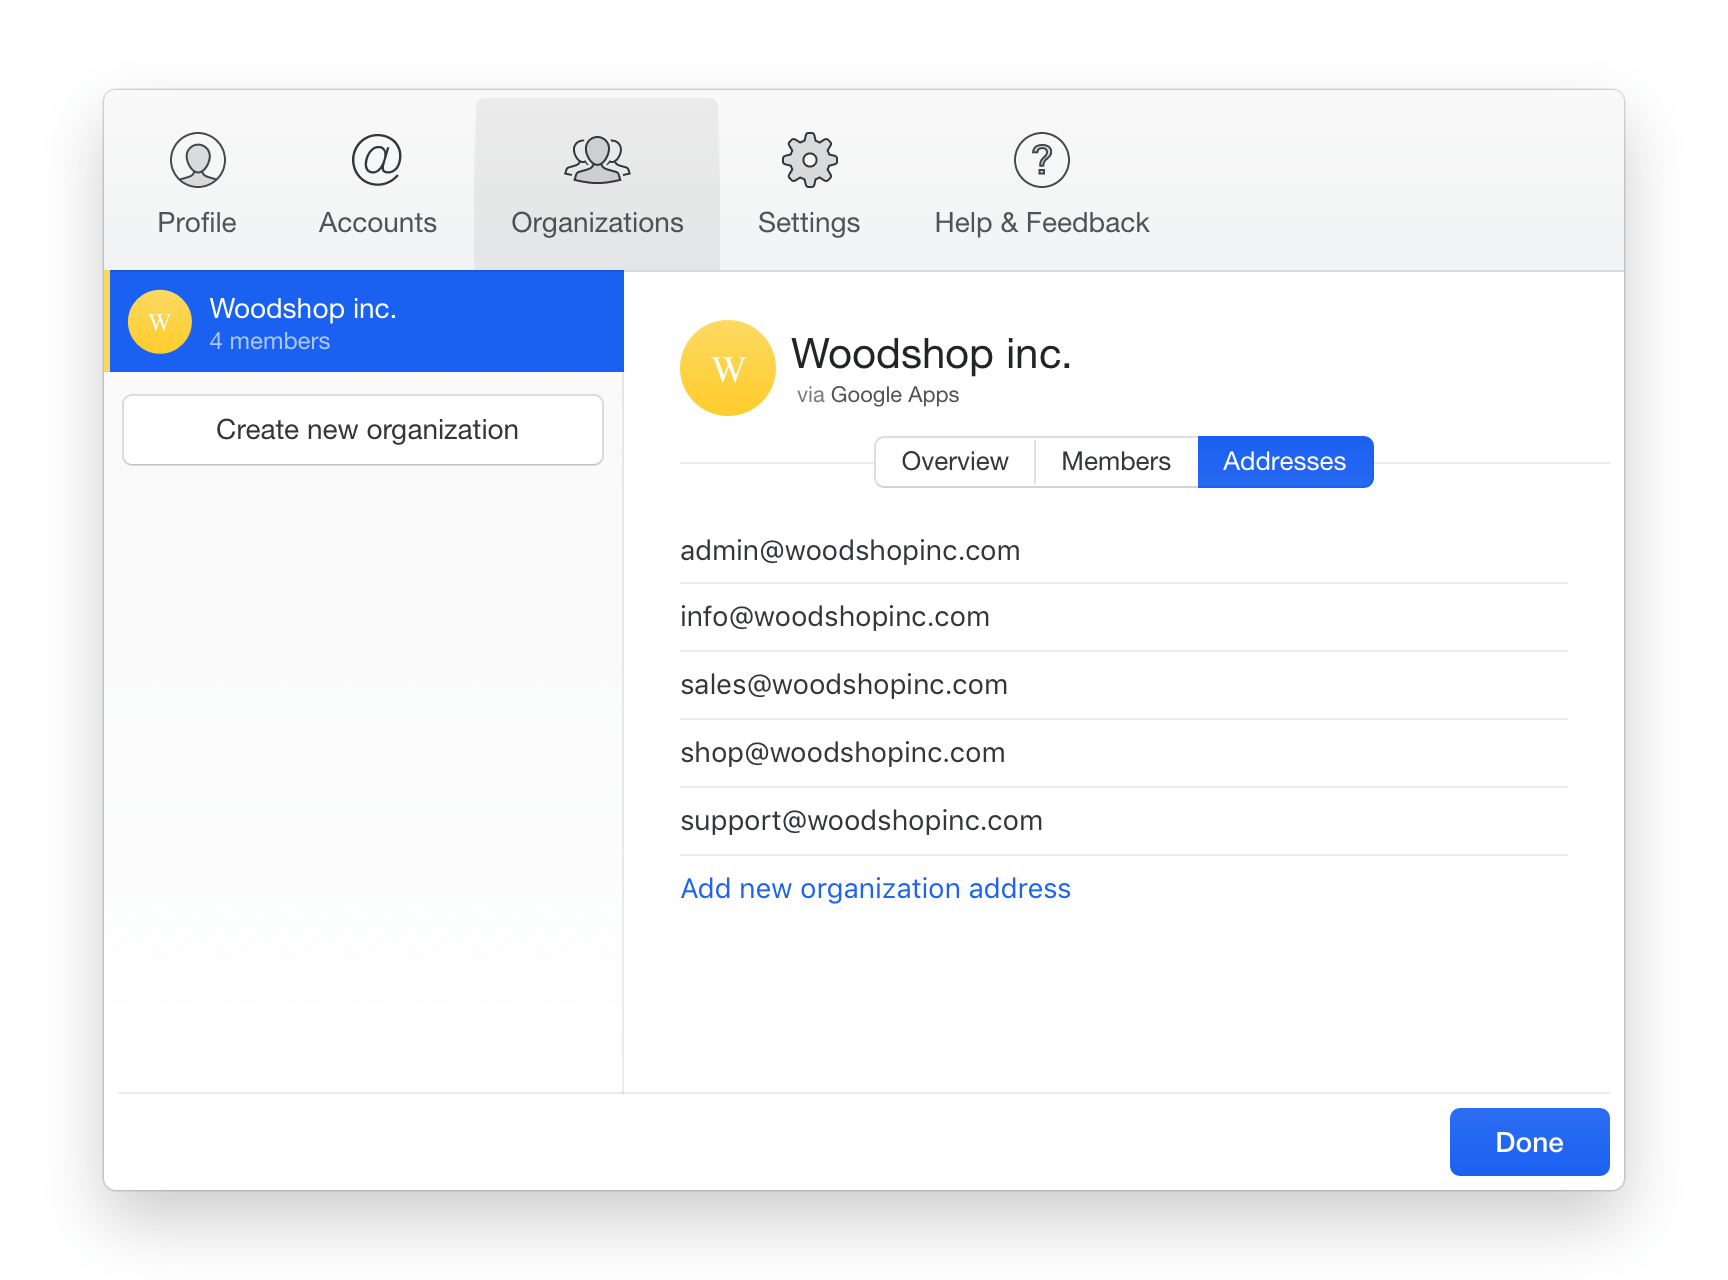
Task: Click the Help question mark icon
Action: point(1042,160)
